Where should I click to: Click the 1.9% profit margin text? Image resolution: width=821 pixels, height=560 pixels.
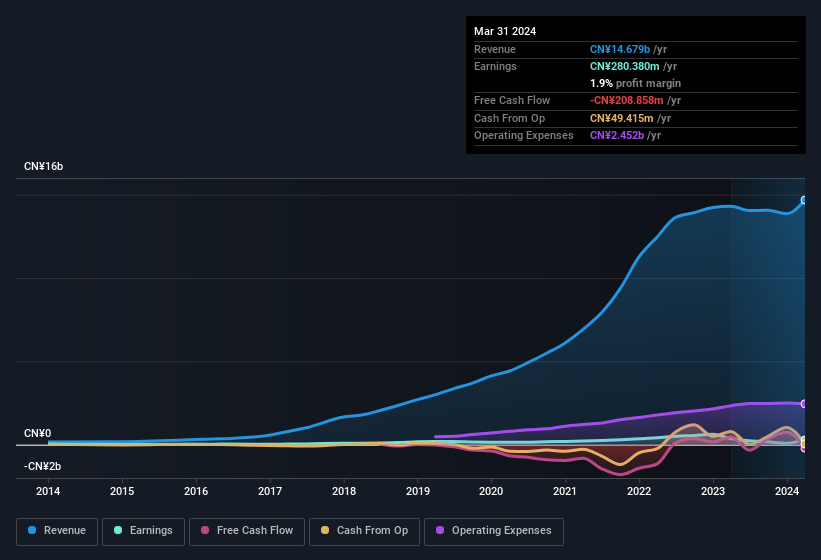pos(636,83)
